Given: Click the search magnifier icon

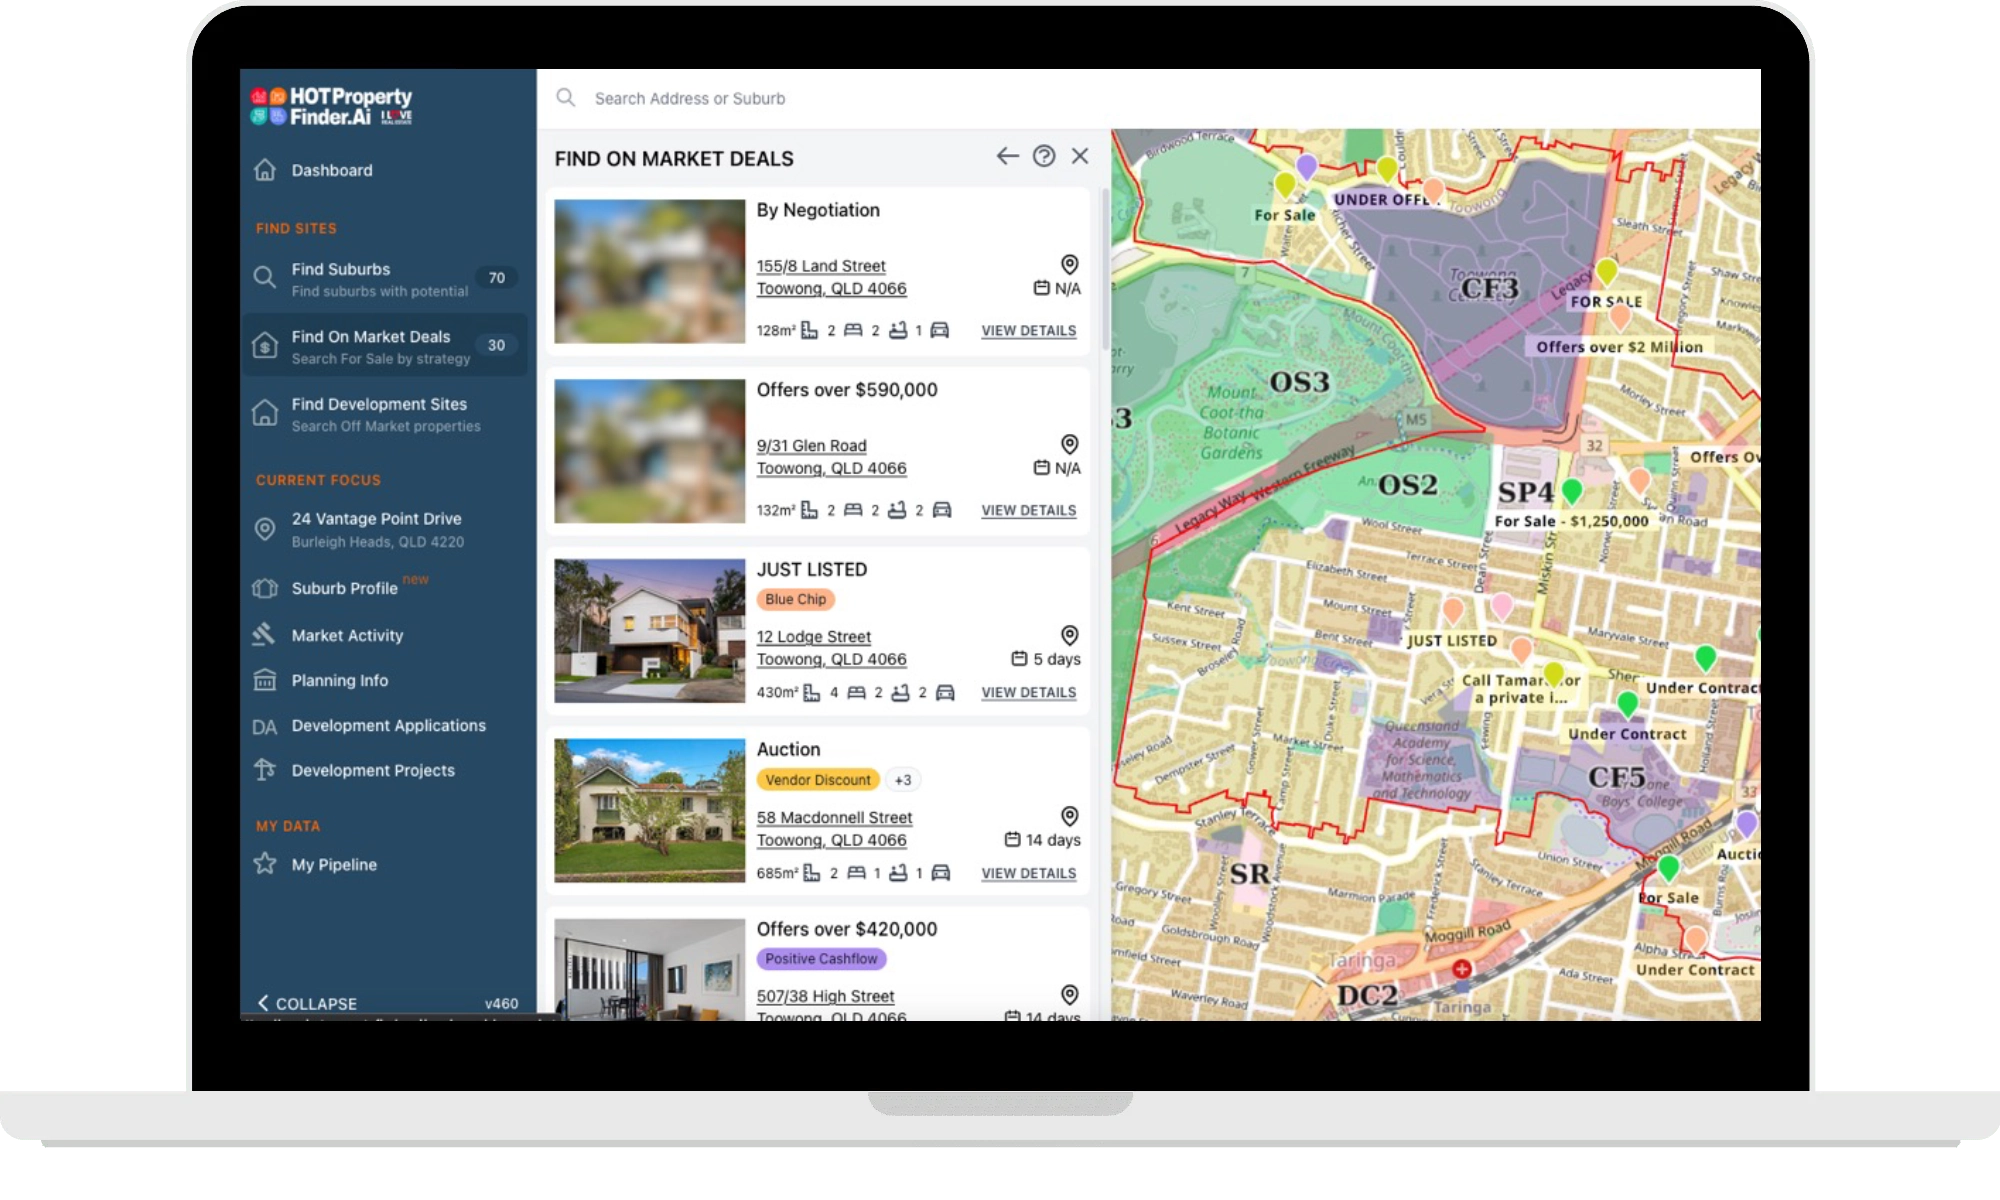Looking at the screenshot, I should [566, 98].
